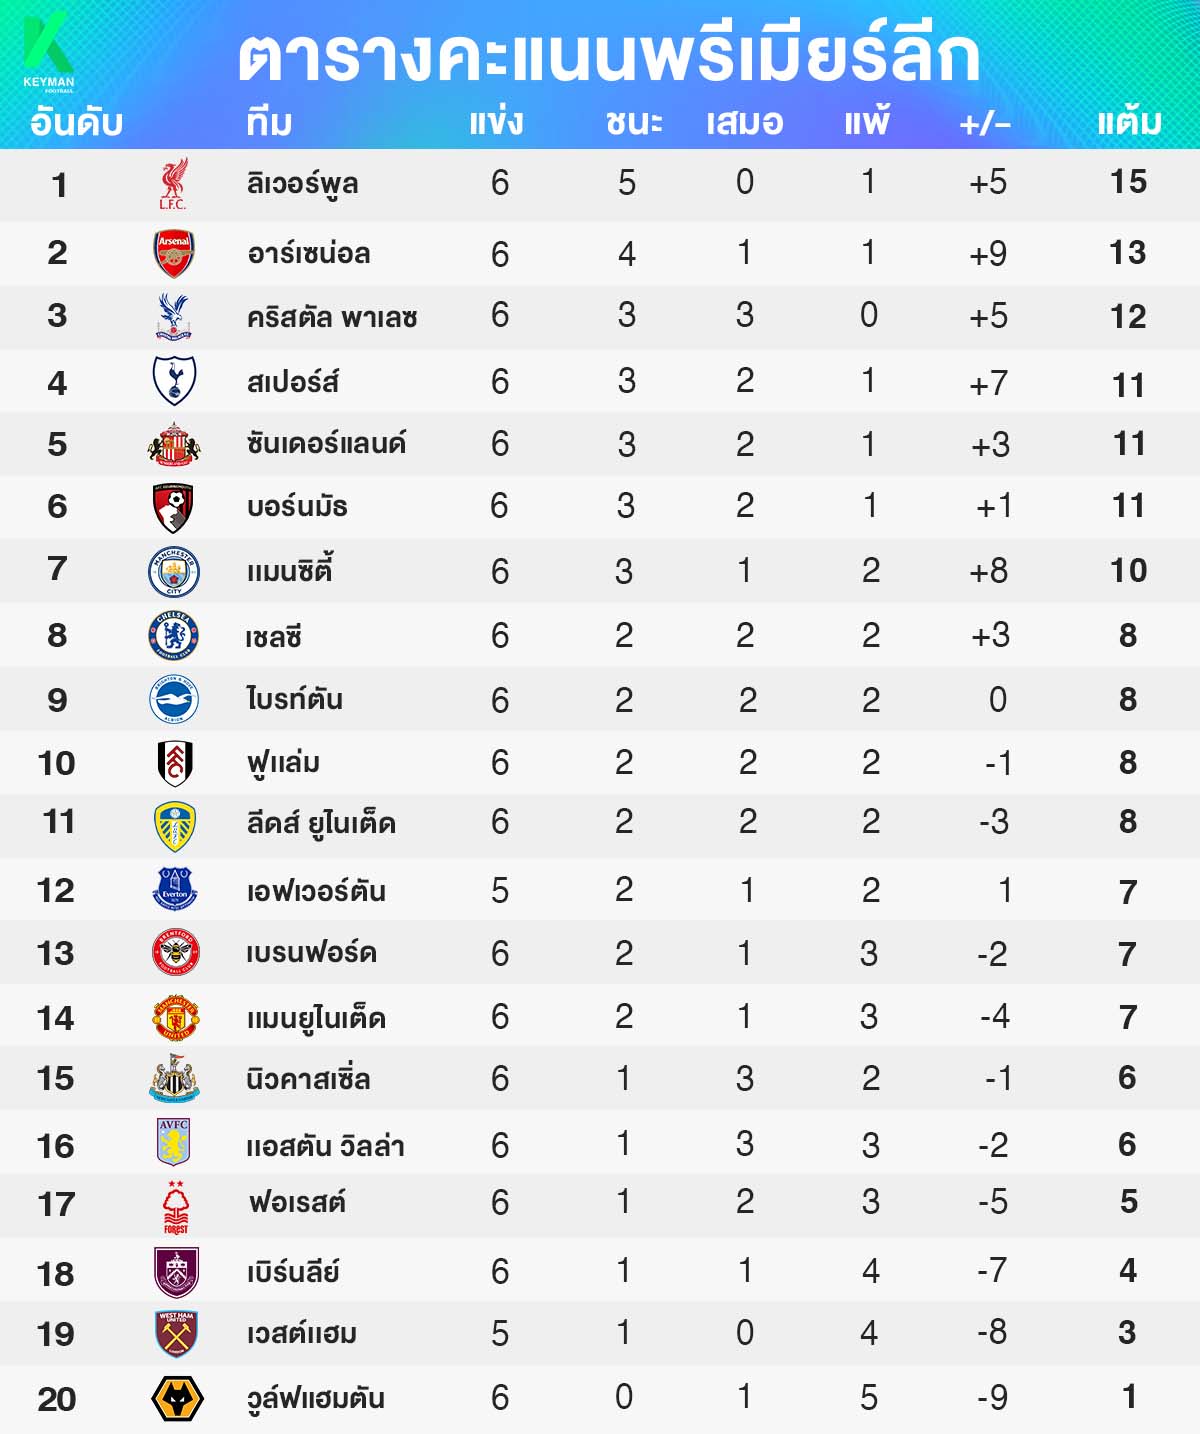Click the Manchester City crest

pos(173,572)
